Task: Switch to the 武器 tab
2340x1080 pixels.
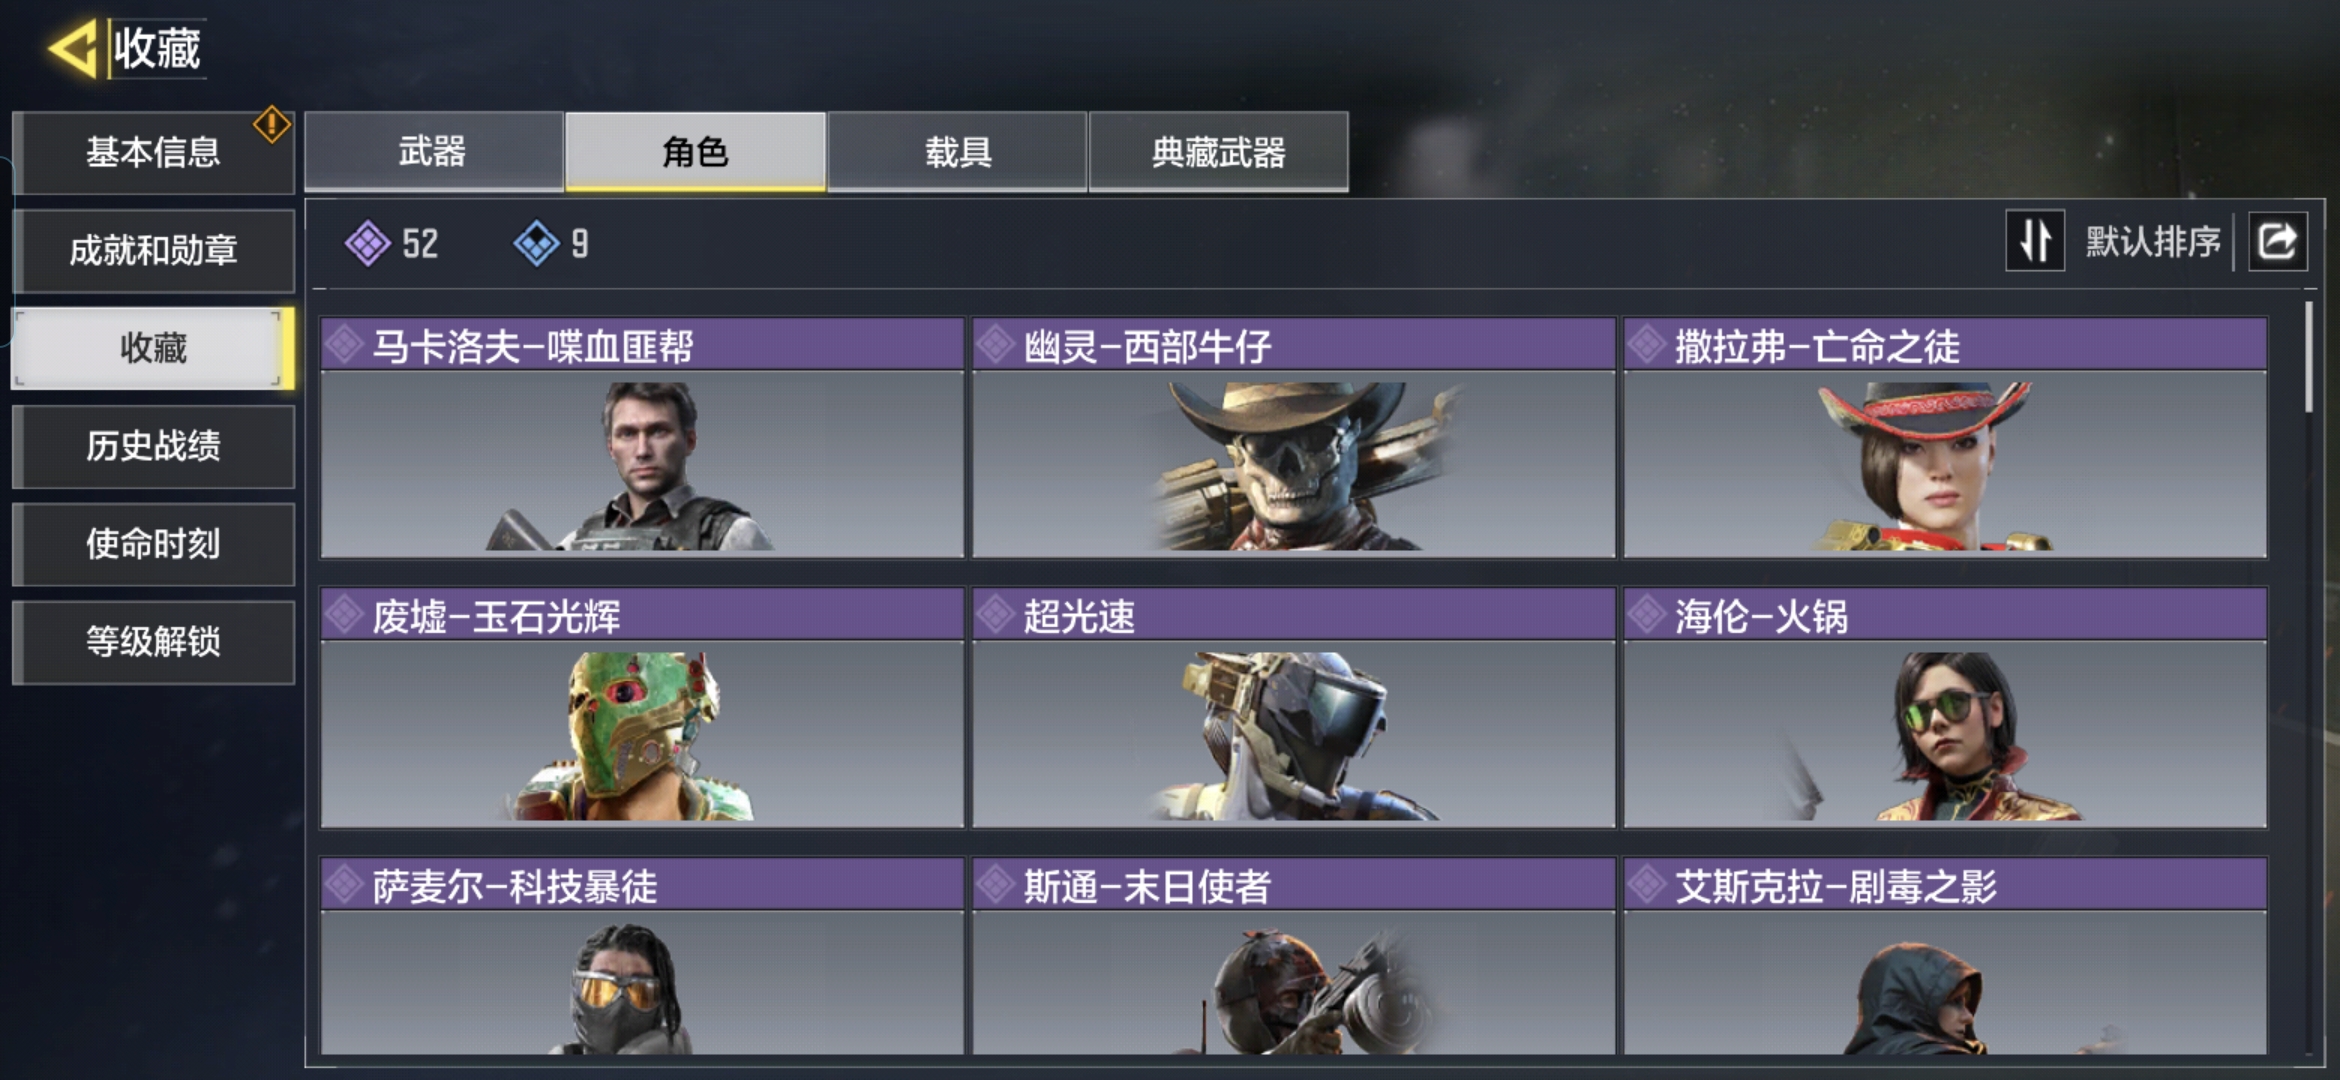Action: pos(433,151)
